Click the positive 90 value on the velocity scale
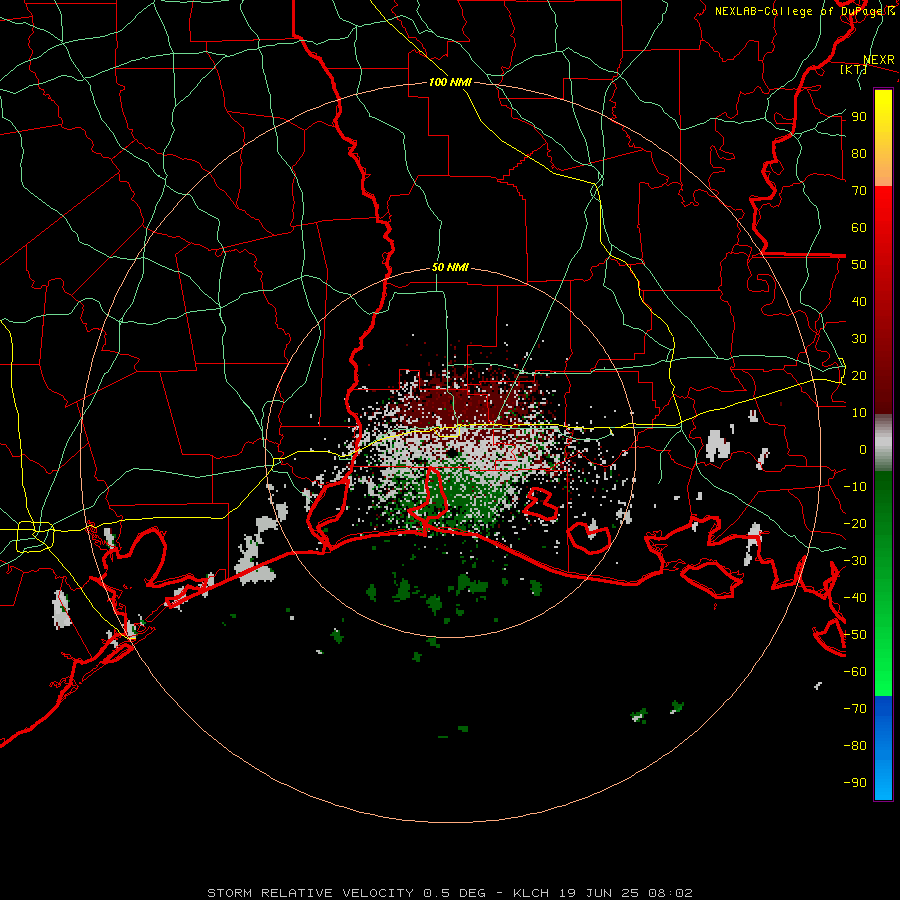 tap(859, 117)
